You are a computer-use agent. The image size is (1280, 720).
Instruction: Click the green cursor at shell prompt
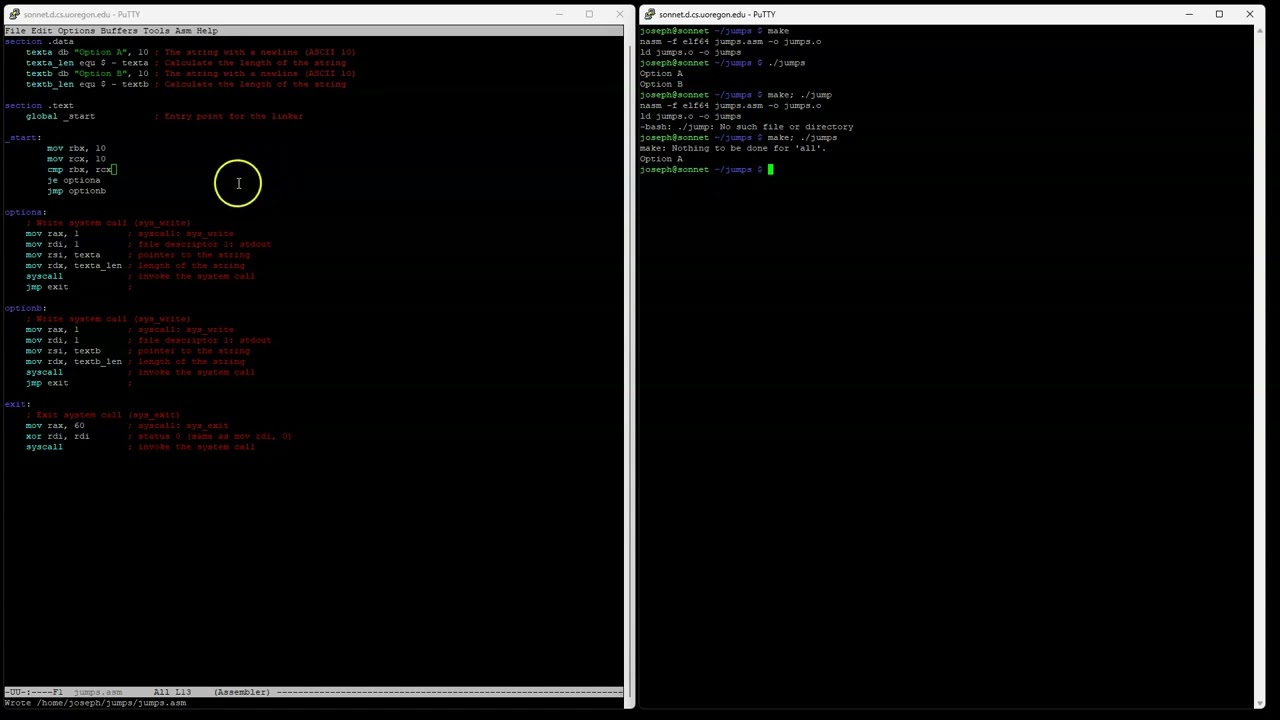771,170
